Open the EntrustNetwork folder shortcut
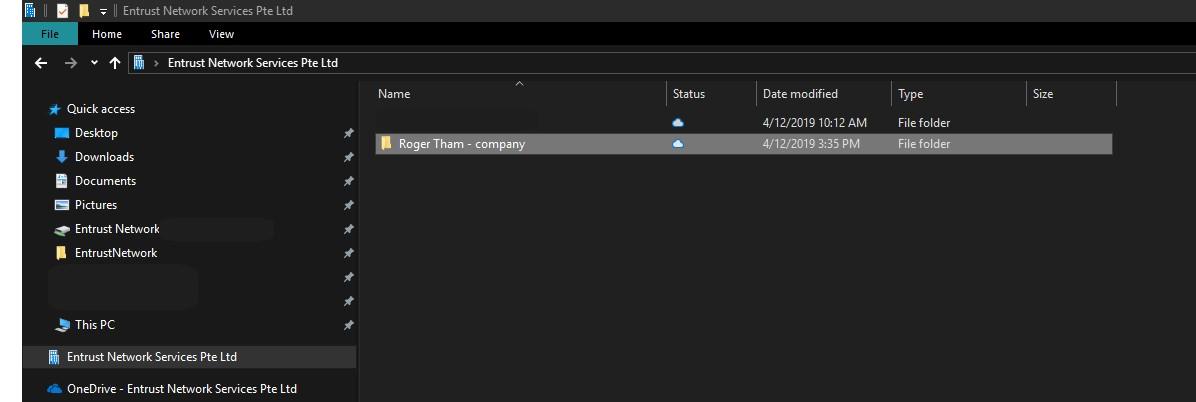This screenshot has height=402, width=1196. pos(116,252)
